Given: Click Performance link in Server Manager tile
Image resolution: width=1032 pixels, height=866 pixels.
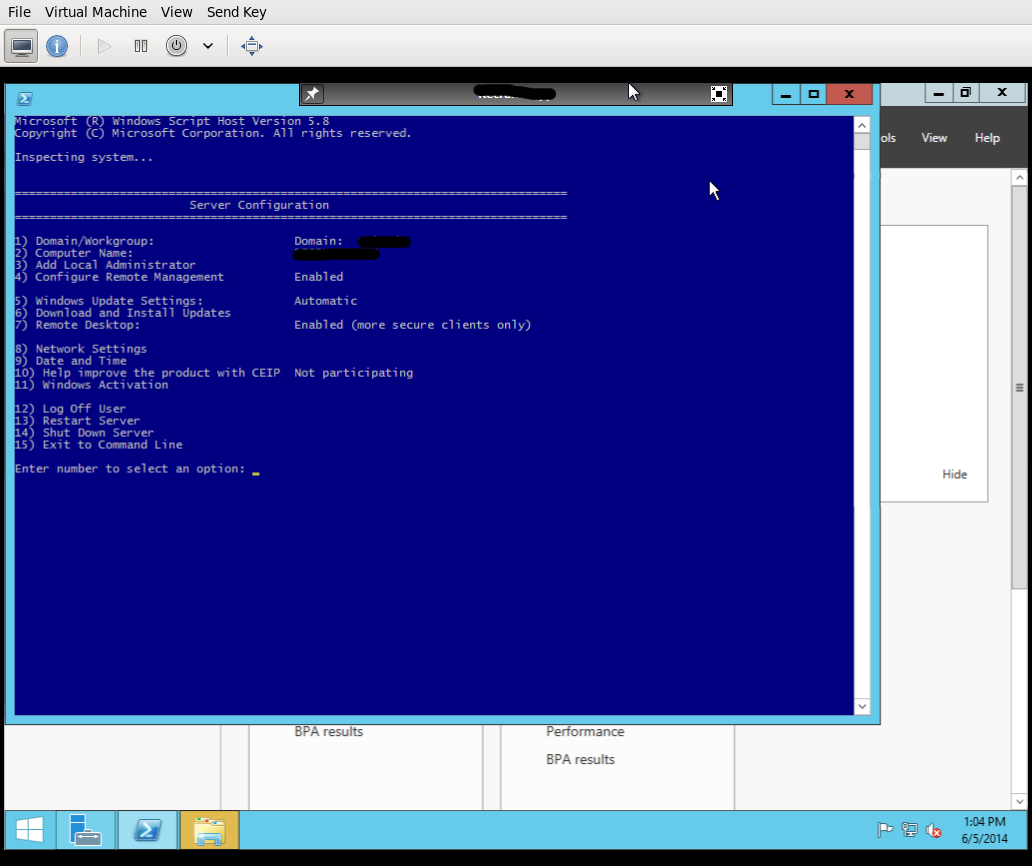Looking at the screenshot, I should (584, 732).
